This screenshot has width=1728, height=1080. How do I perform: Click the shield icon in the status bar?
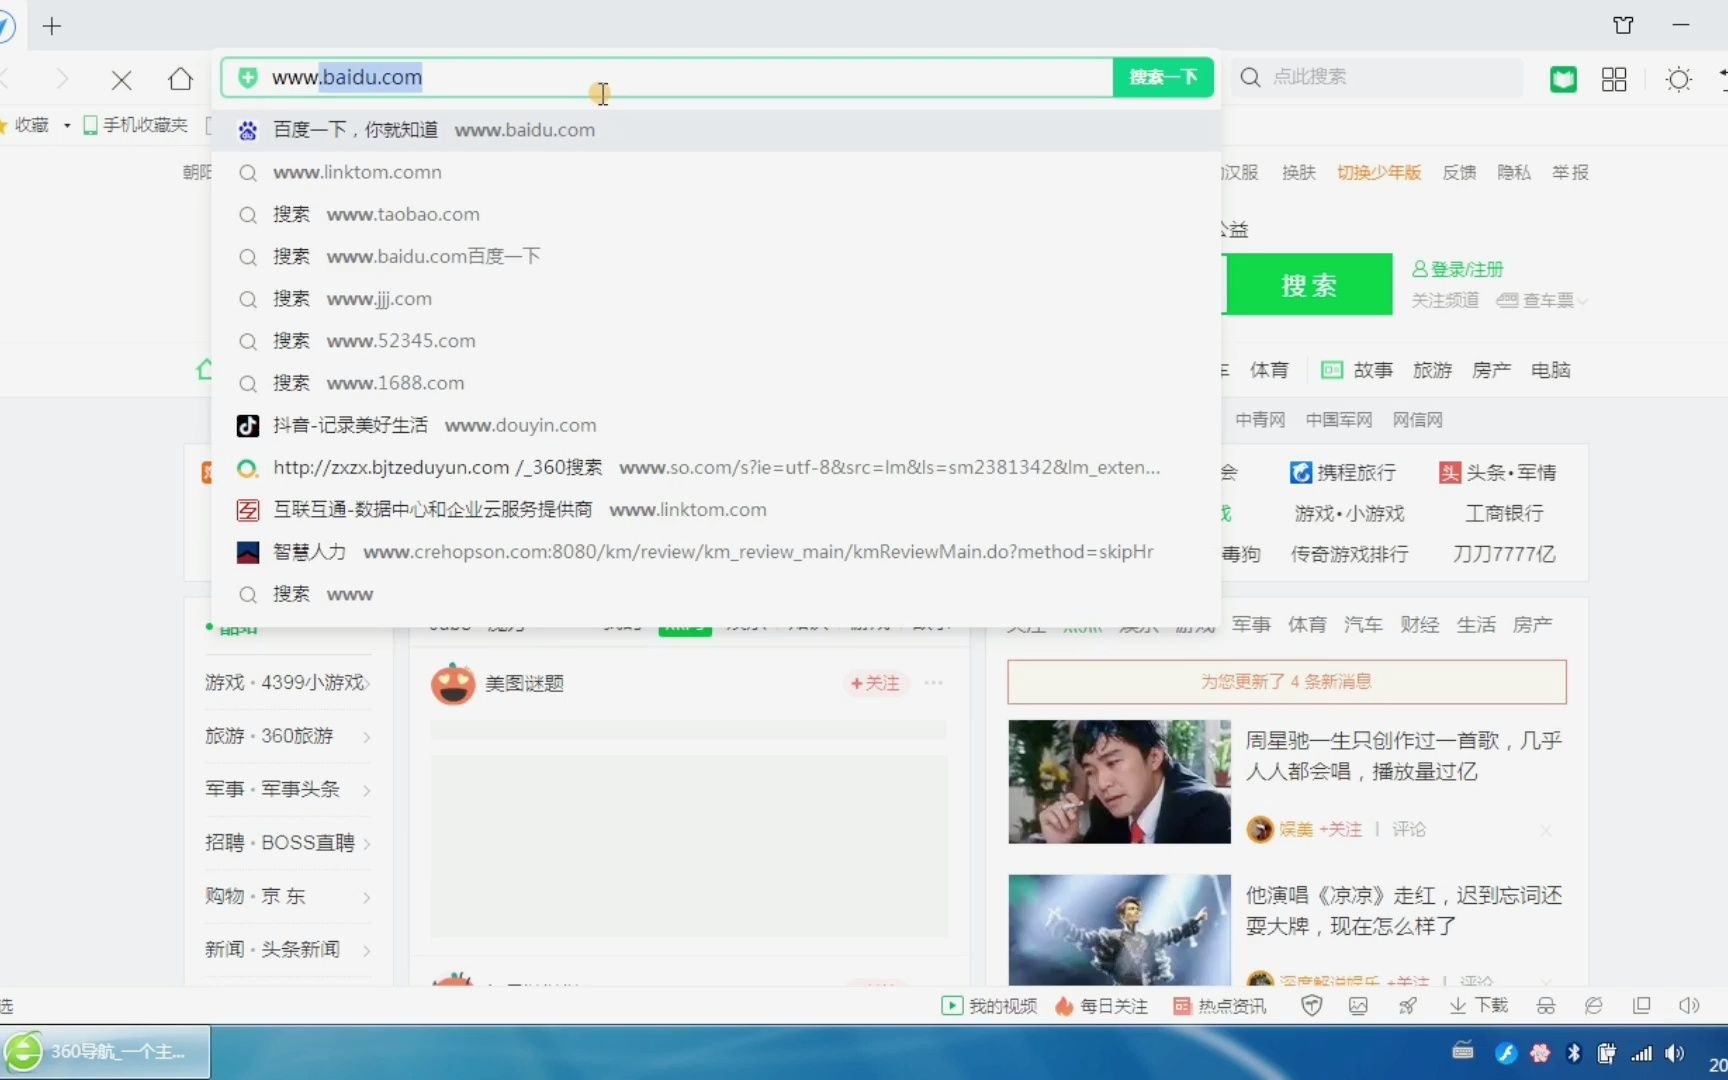[1311, 1006]
